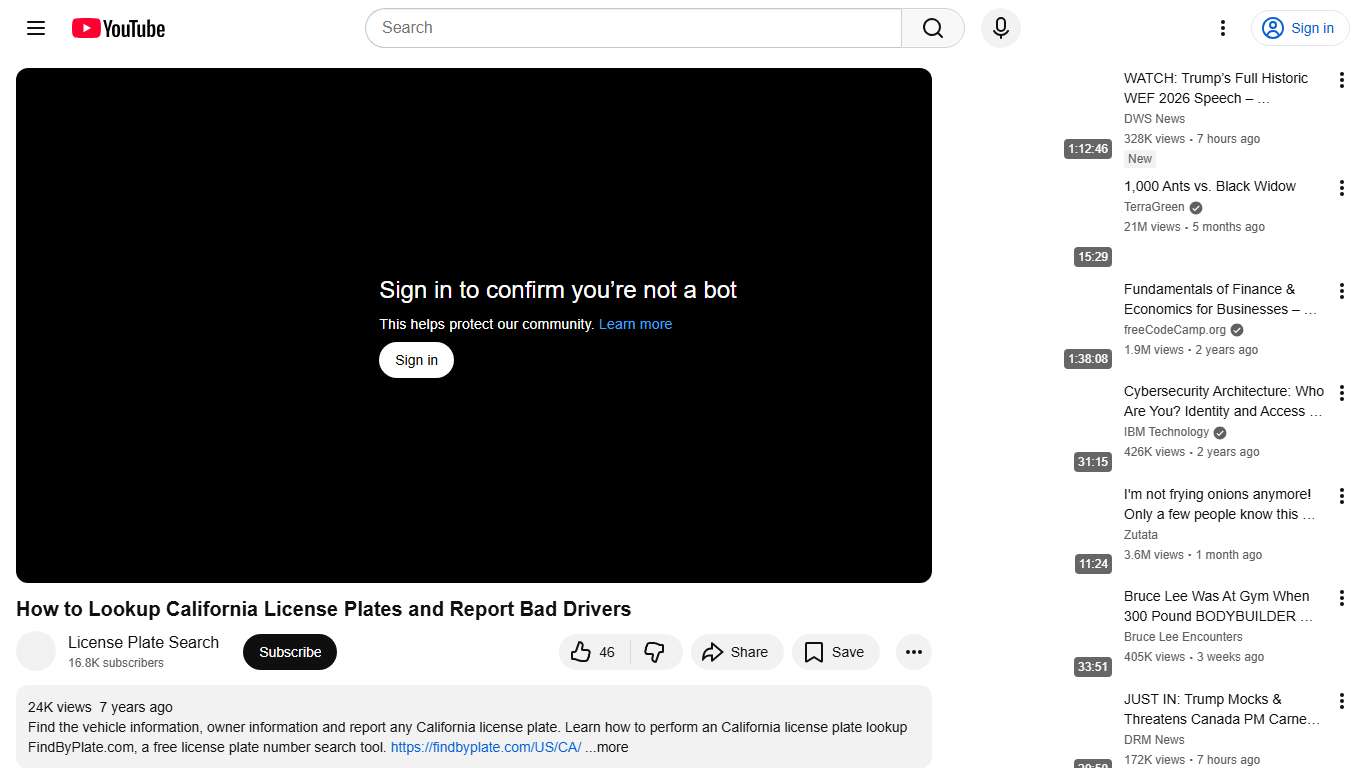Image resolution: width=1366 pixels, height=768 pixels.
Task: Click the YouTube logo to go home
Action: (x=117, y=28)
